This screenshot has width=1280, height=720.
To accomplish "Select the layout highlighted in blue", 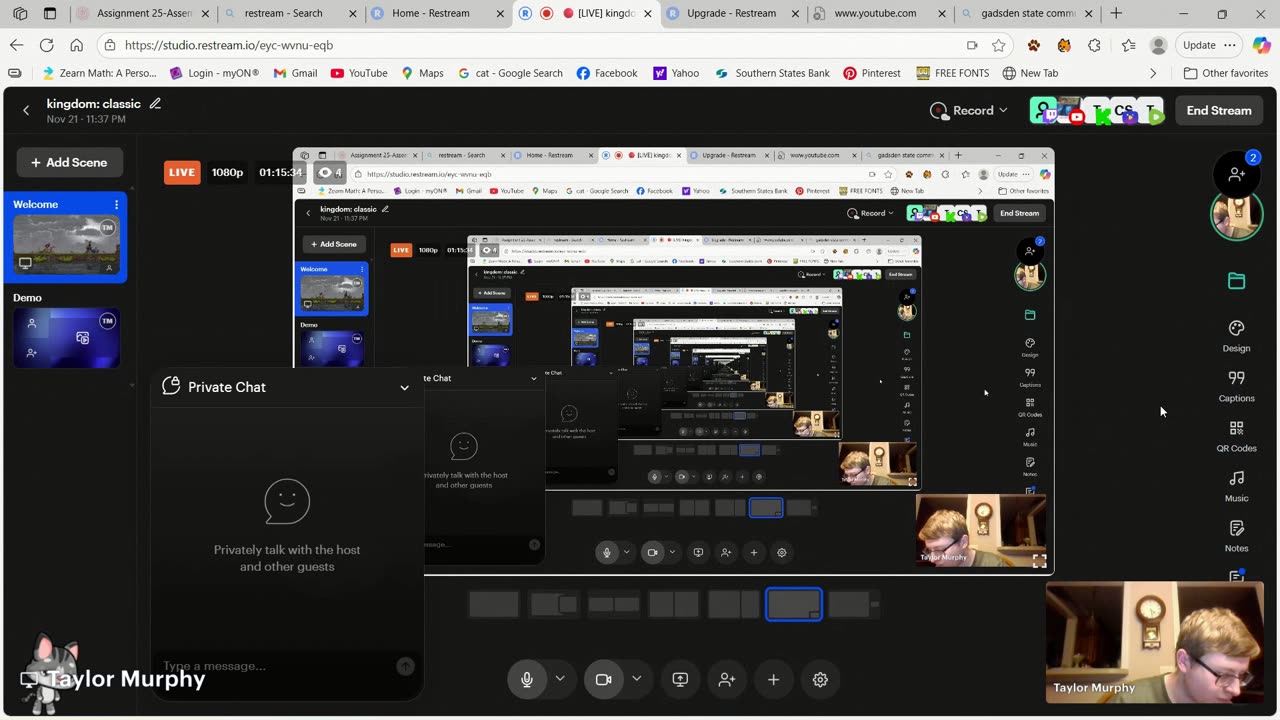I will (794, 604).
